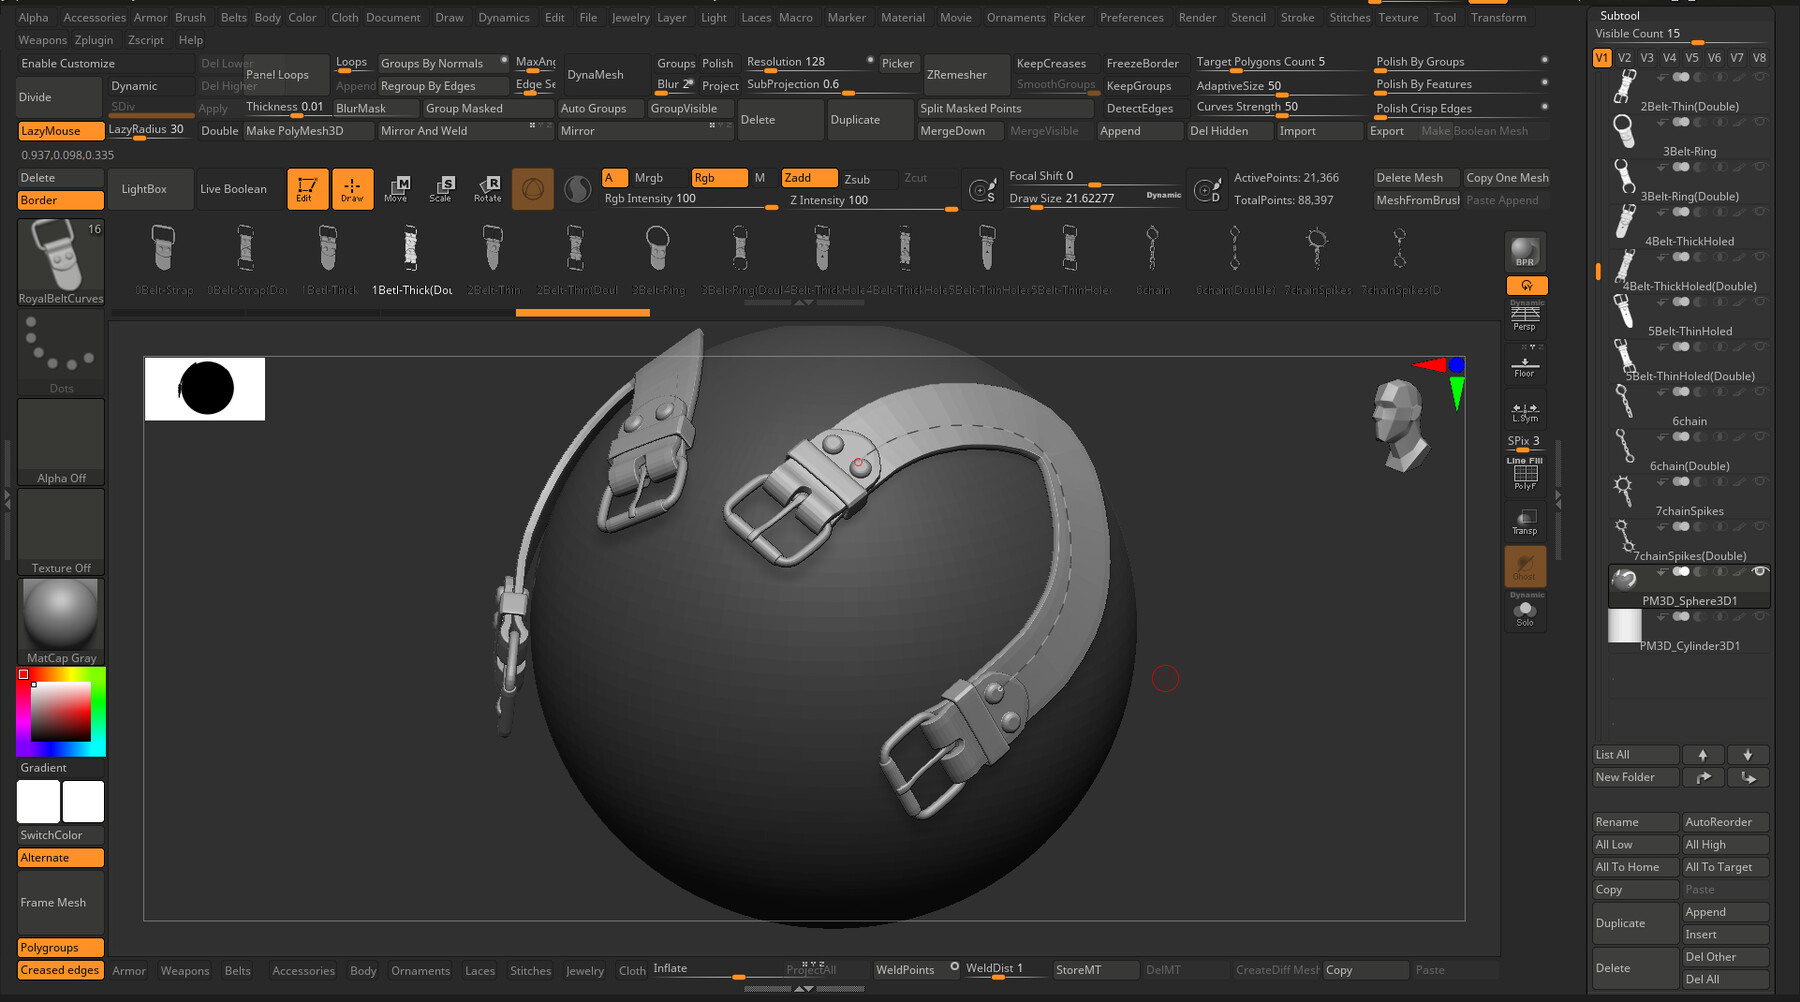1800x1002 pixels.
Task: Click the sculptris pro sphere icon
Action: [x=577, y=188]
